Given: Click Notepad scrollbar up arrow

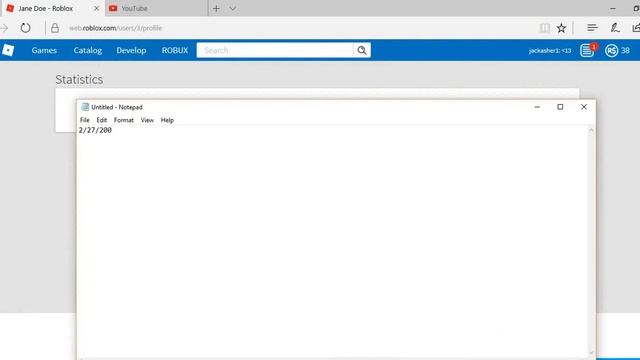Looking at the screenshot, I should [591, 130].
